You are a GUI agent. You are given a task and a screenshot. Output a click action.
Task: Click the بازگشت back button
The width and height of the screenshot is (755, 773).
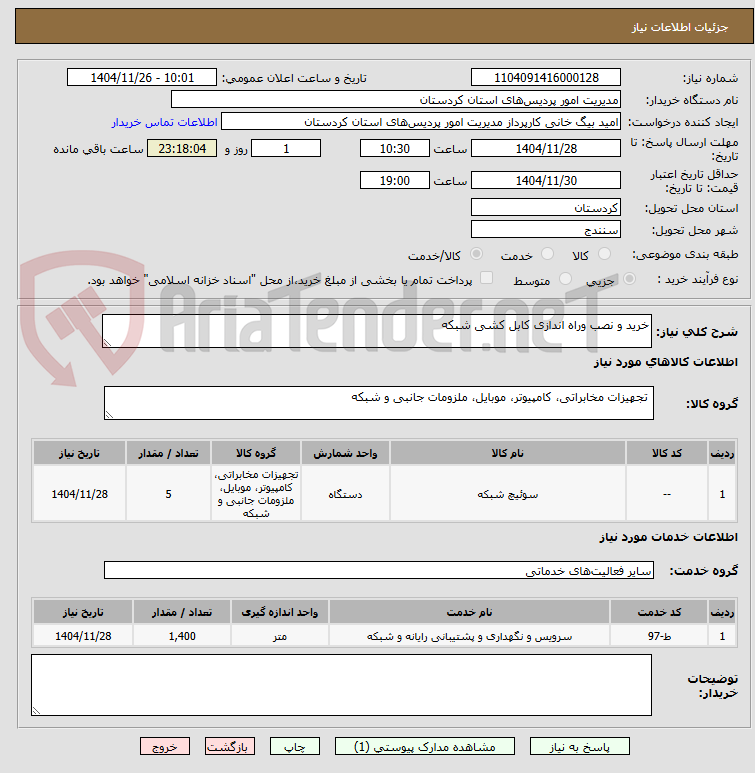(x=230, y=746)
